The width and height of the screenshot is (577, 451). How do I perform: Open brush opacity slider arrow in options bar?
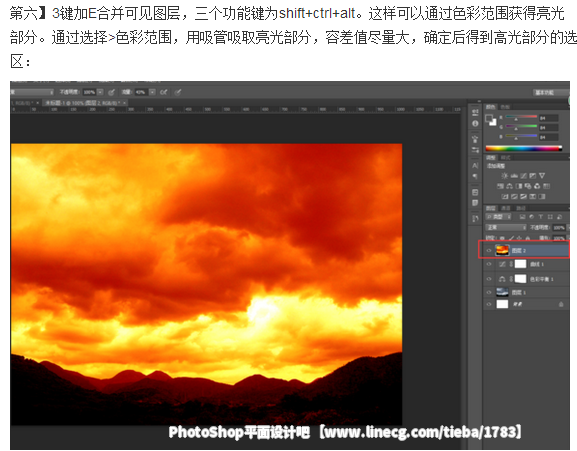click(100, 92)
